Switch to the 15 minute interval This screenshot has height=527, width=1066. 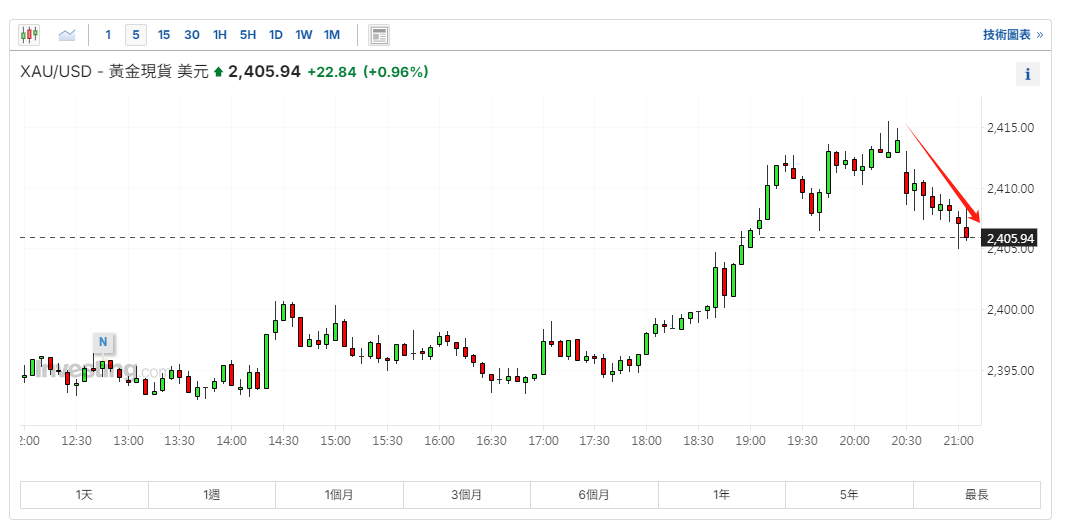tap(164, 35)
